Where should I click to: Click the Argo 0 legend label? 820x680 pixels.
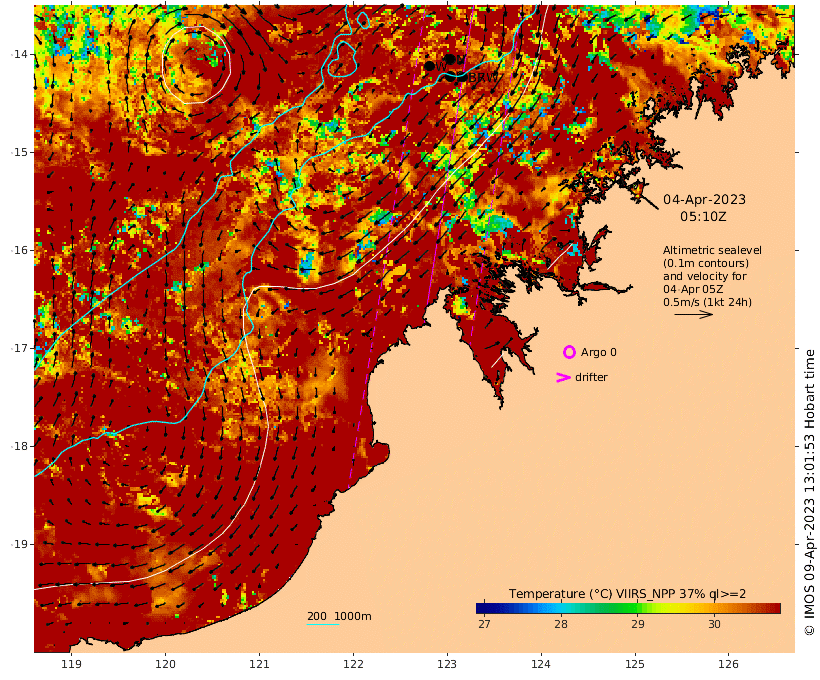click(599, 353)
